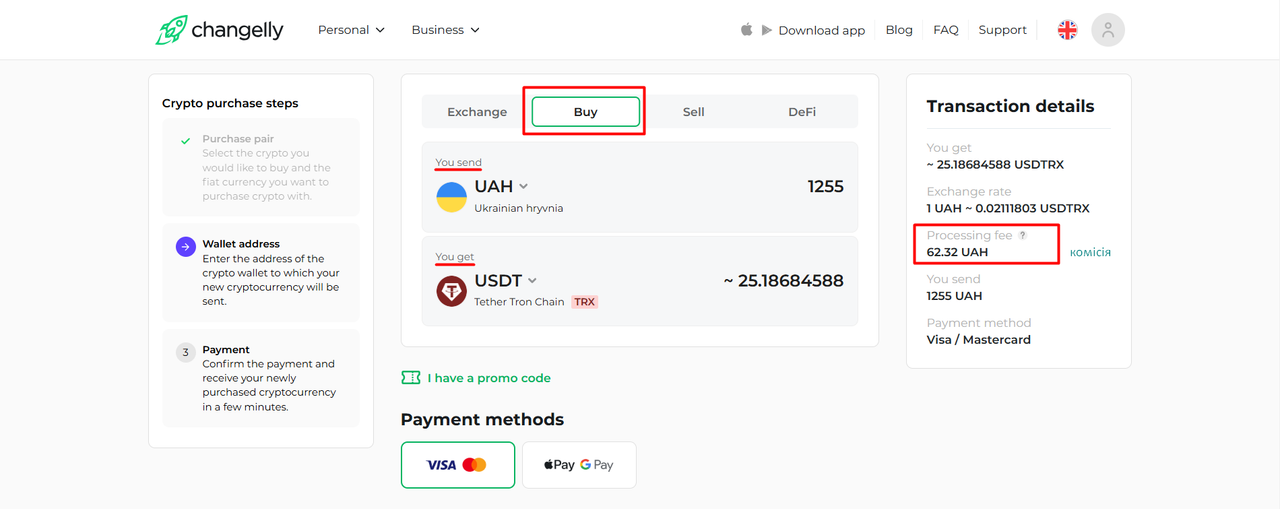Open the UAH currency dropdown chevron
Image resolution: width=1280 pixels, height=509 pixels.
coord(524,187)
